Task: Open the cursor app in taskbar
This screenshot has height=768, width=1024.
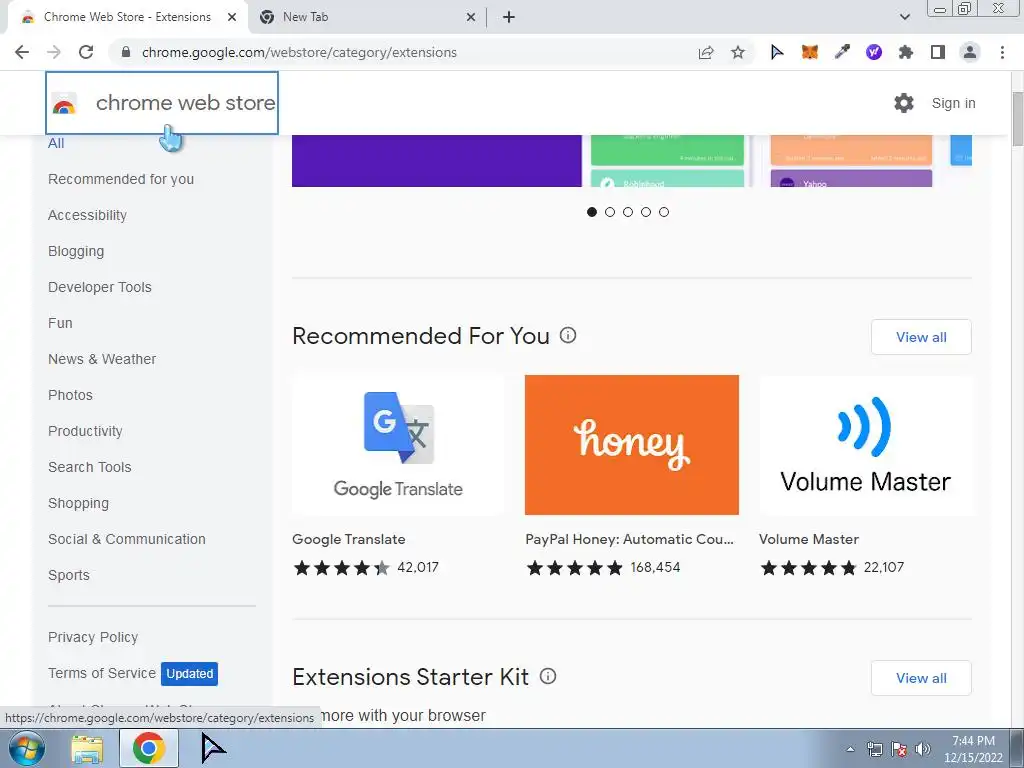Action: 212,748
